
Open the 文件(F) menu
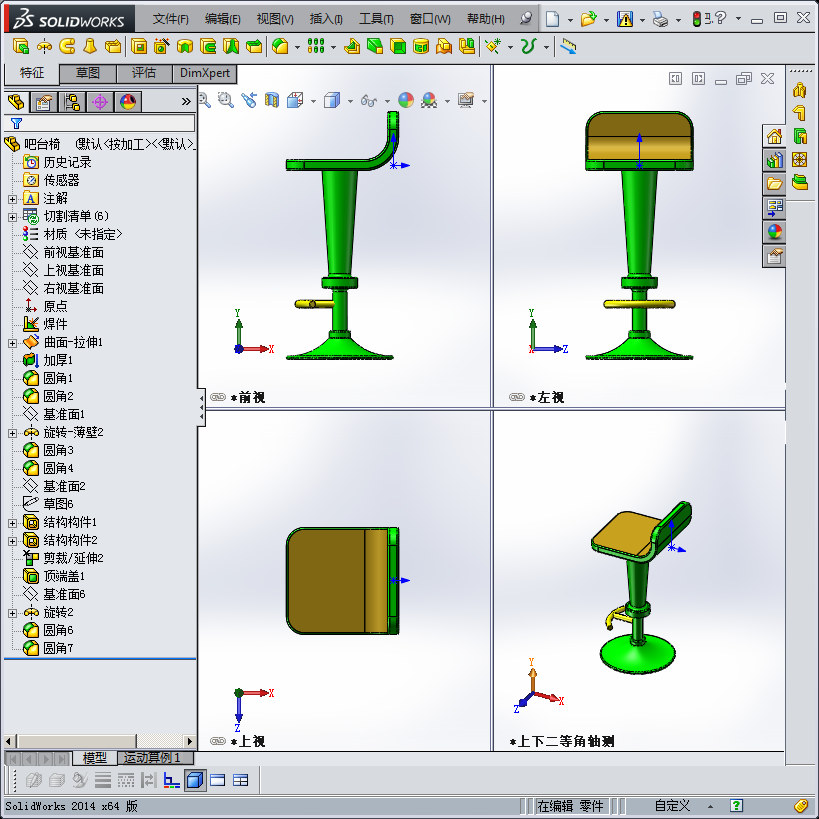pyautogui.click(x=171, y=19)
